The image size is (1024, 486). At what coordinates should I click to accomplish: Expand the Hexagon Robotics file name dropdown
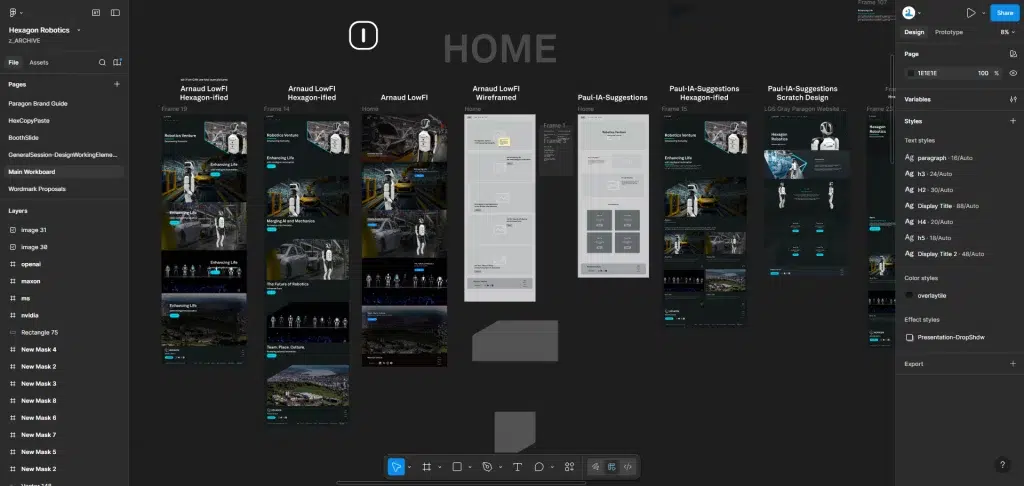79,30
